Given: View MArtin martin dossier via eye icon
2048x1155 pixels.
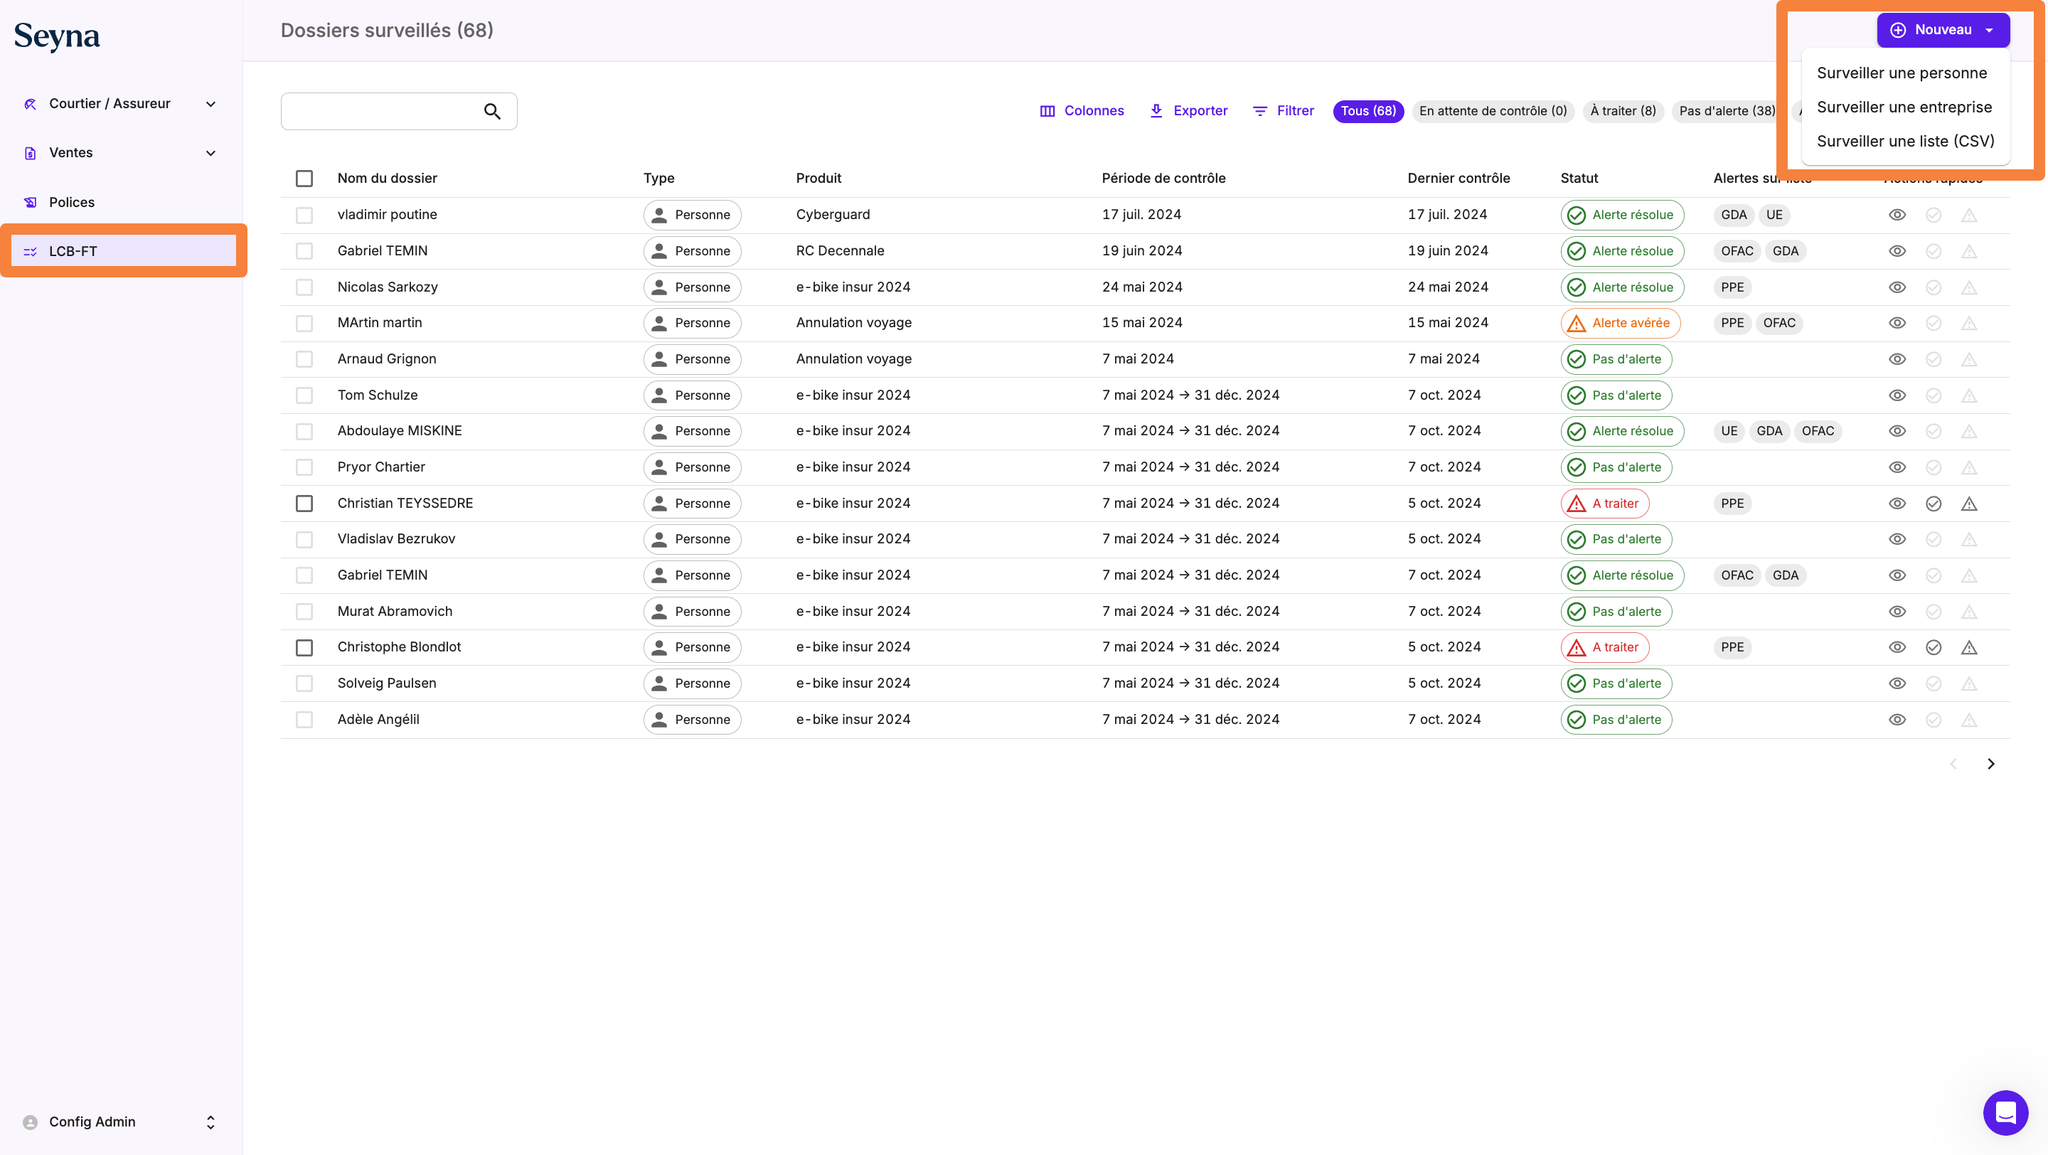Looking at the screenshot, I should tap(1897, 323).
